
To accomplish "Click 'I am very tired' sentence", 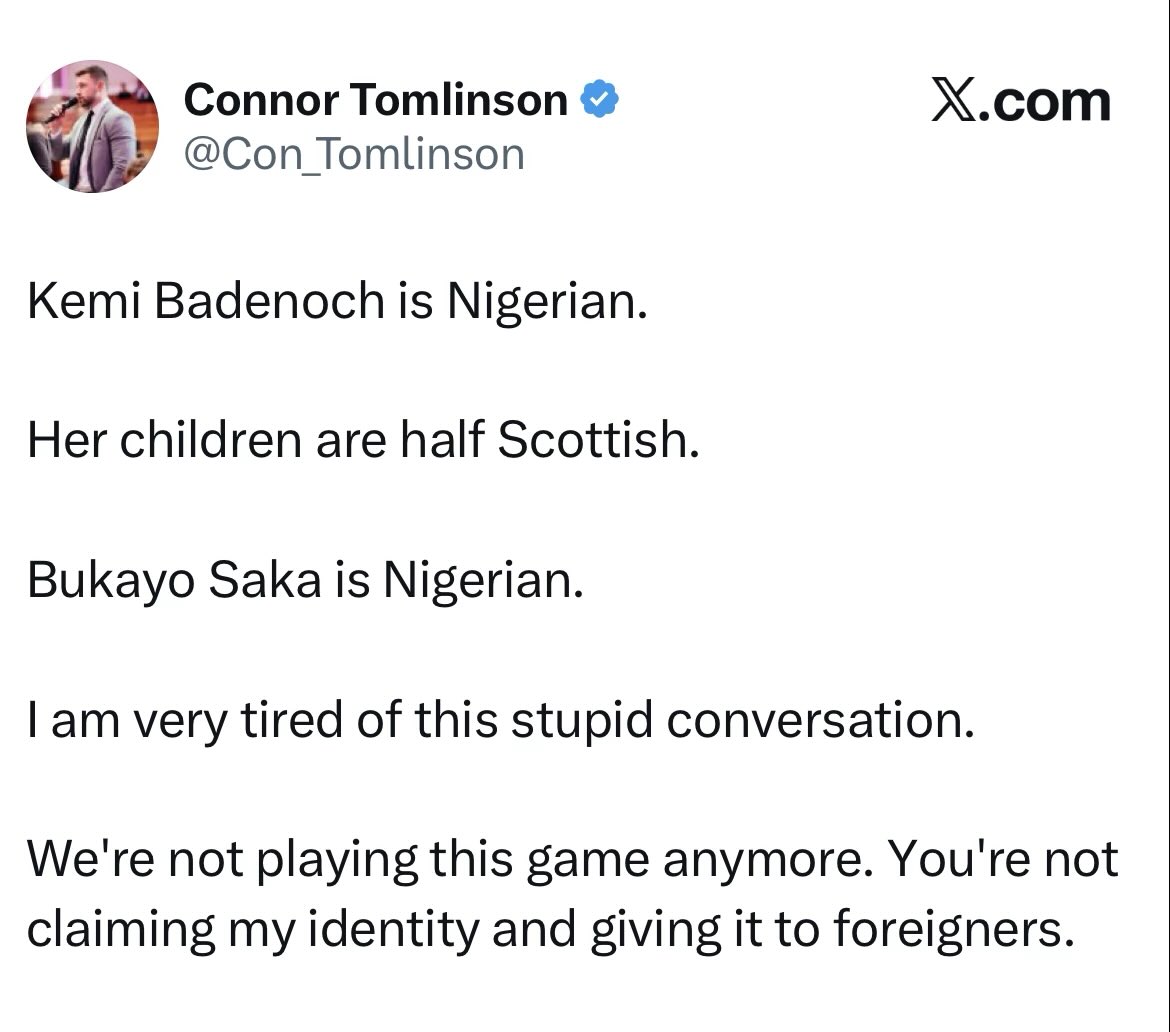I will [501, 721].
